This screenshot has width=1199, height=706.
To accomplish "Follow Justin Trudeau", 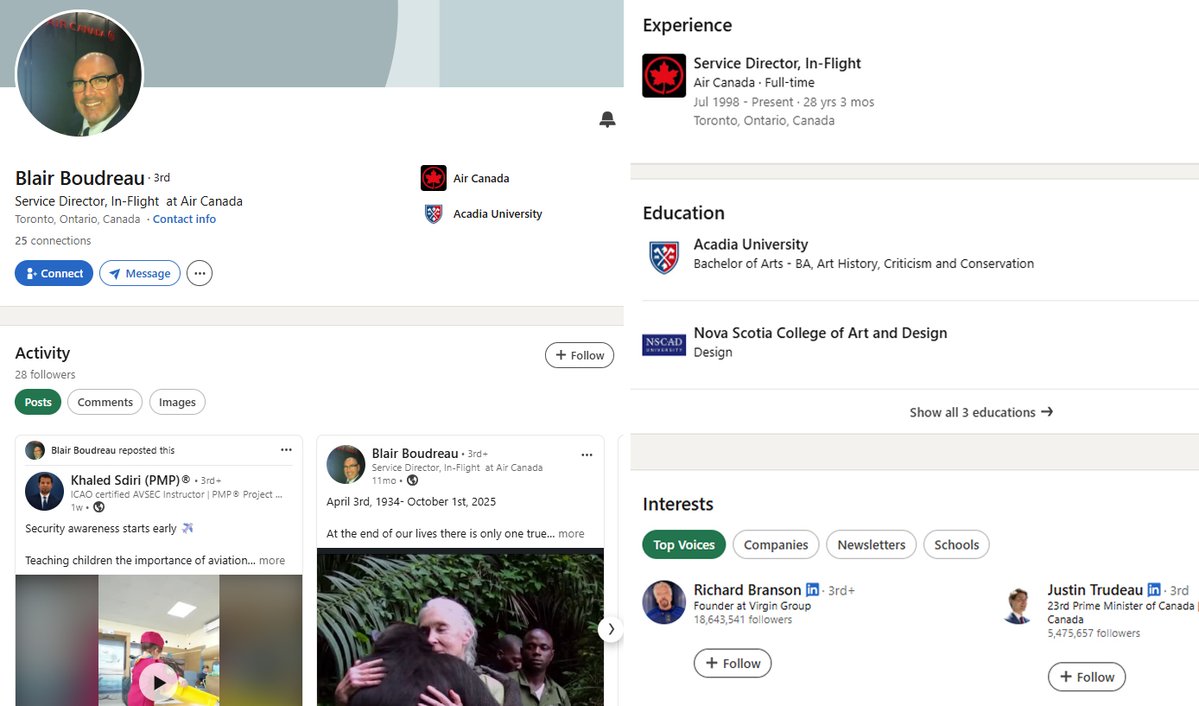I will [1087, 677].
